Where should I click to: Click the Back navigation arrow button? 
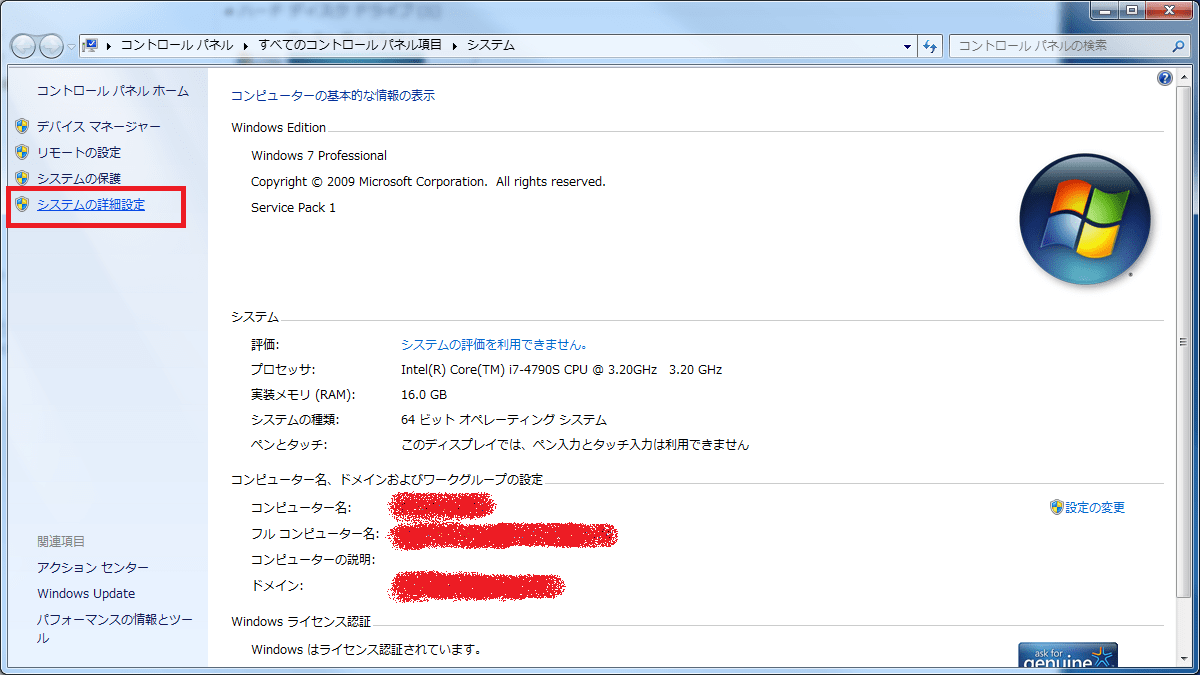24,46
